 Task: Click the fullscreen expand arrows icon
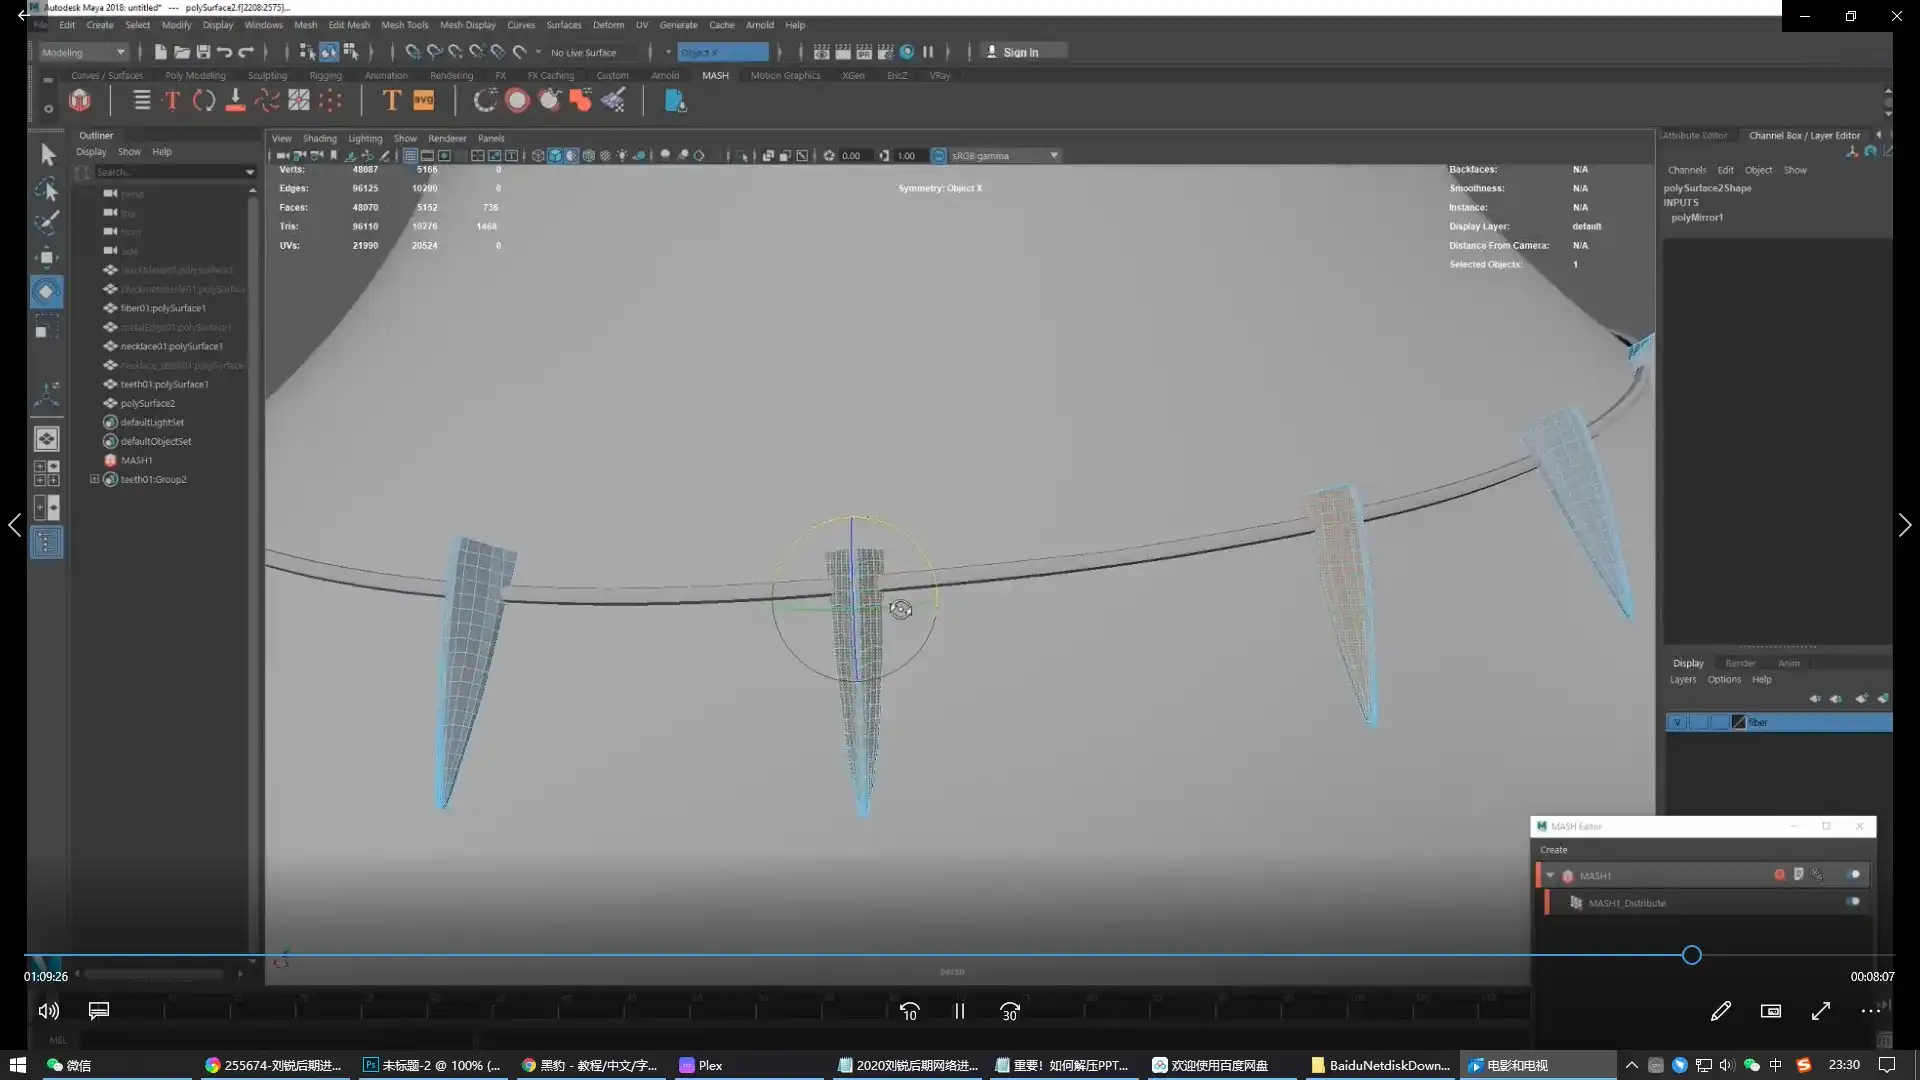(x=1820, y=1011)
